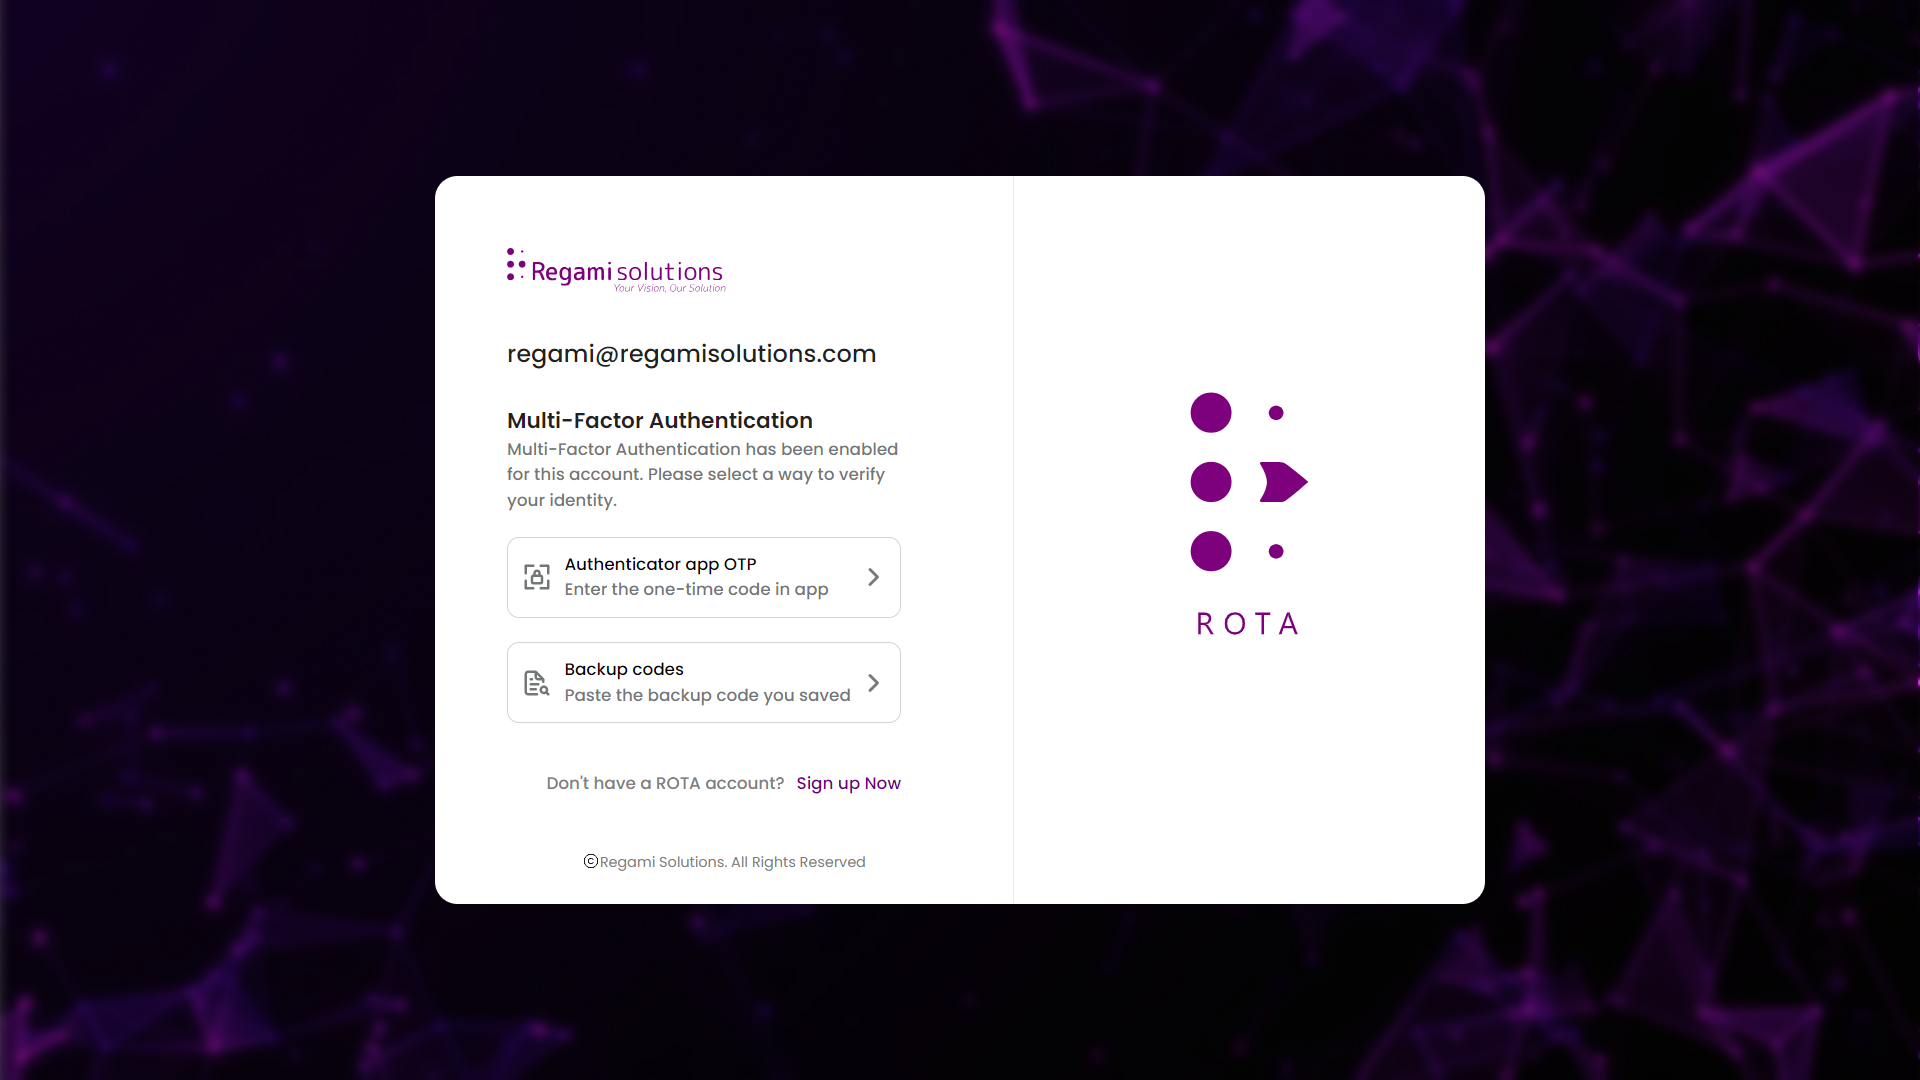Click 'Enter the one-time code in app' text
Viewport: 1920px width, 1080px height.
point(696,590)
